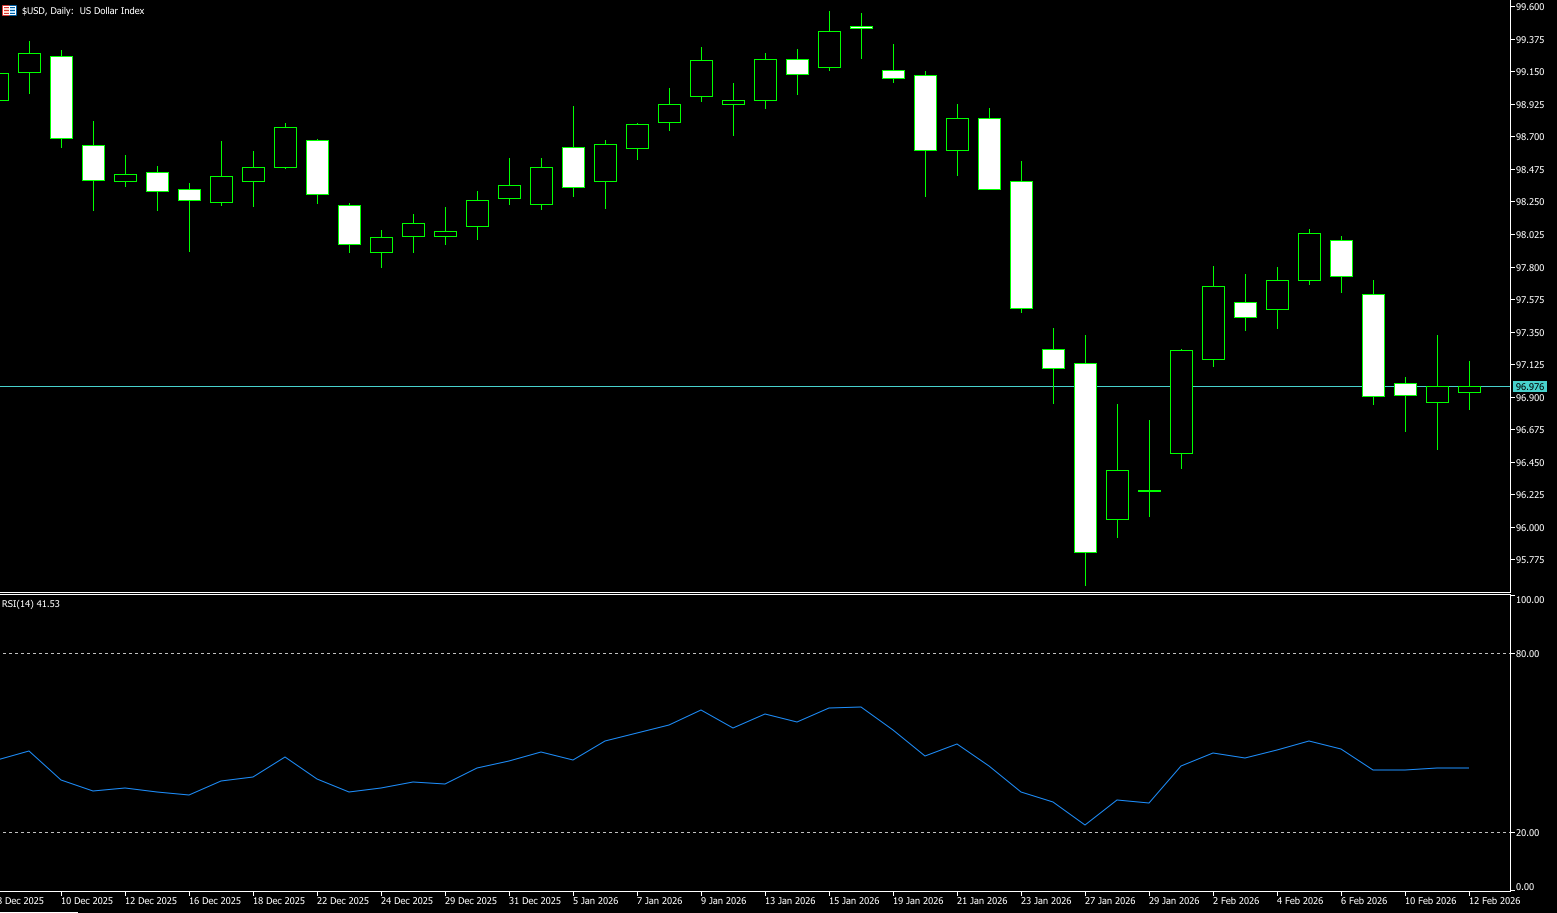Click the divider between price chart and RSI
Viewport: 1557px width, 913px height.
point(750,594)
